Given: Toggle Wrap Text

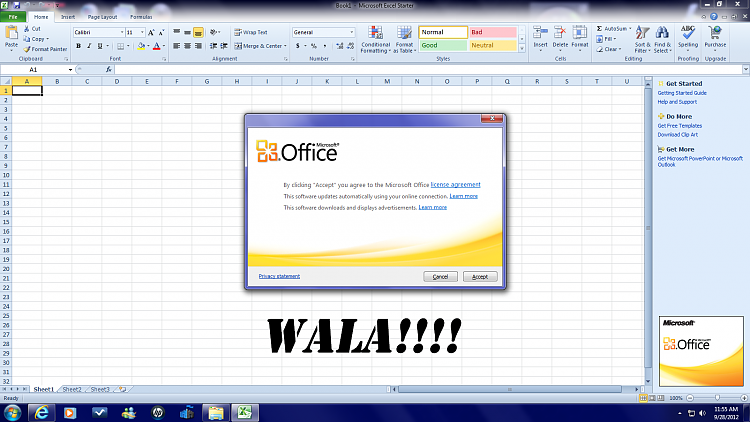Looking at the screenshot, I should [251, 33].
